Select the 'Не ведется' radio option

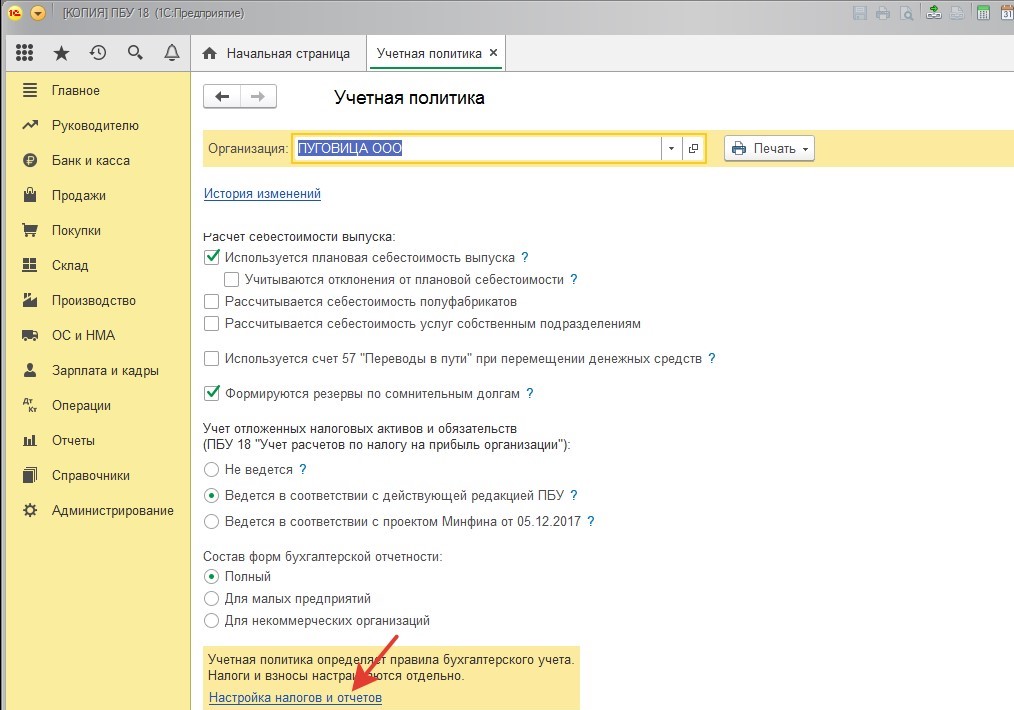tap(211, 469)
